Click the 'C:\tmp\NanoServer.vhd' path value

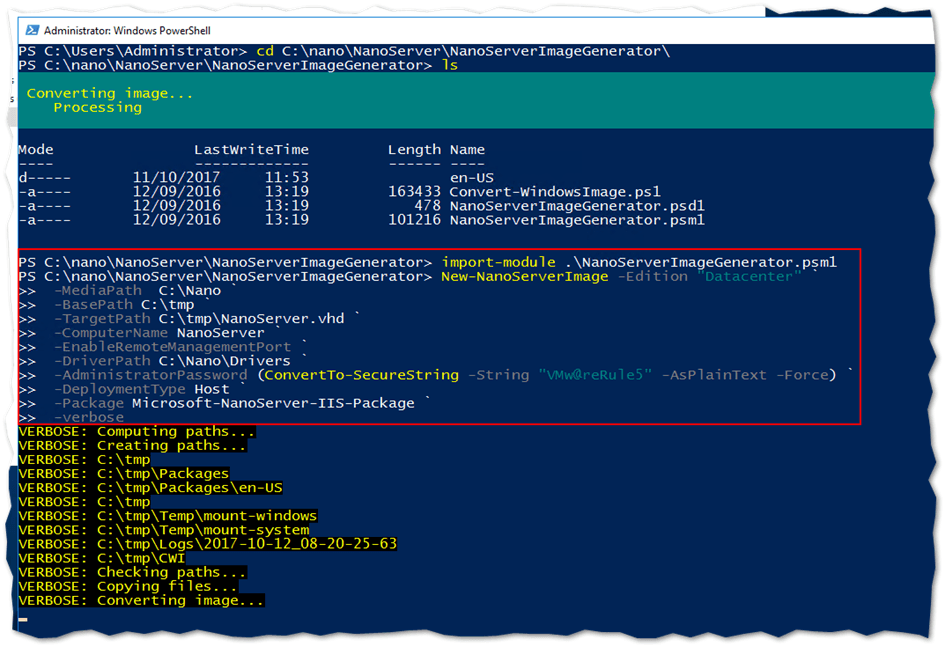tap(251, 319)
